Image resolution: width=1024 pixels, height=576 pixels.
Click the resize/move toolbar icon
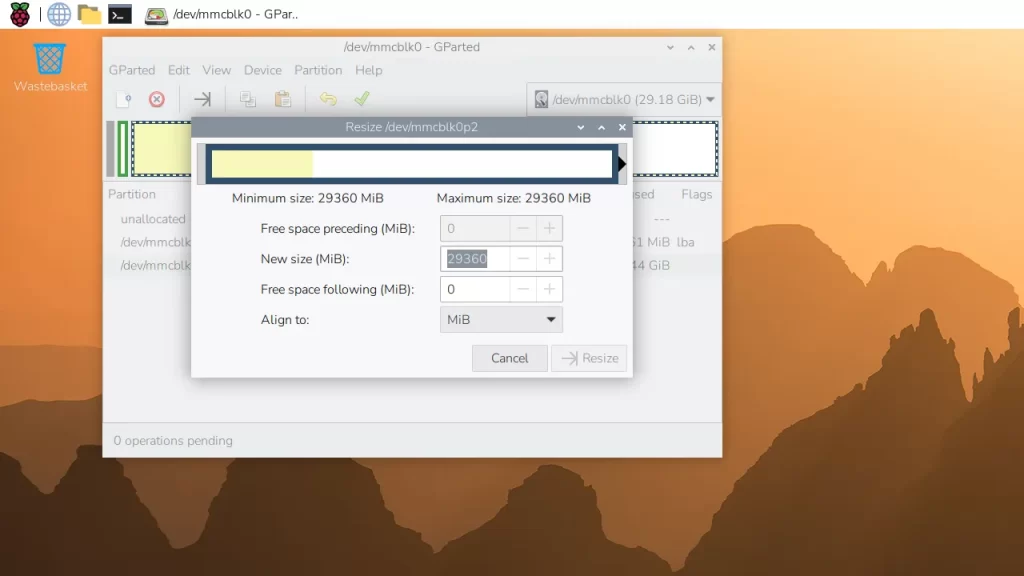[202, 99]
